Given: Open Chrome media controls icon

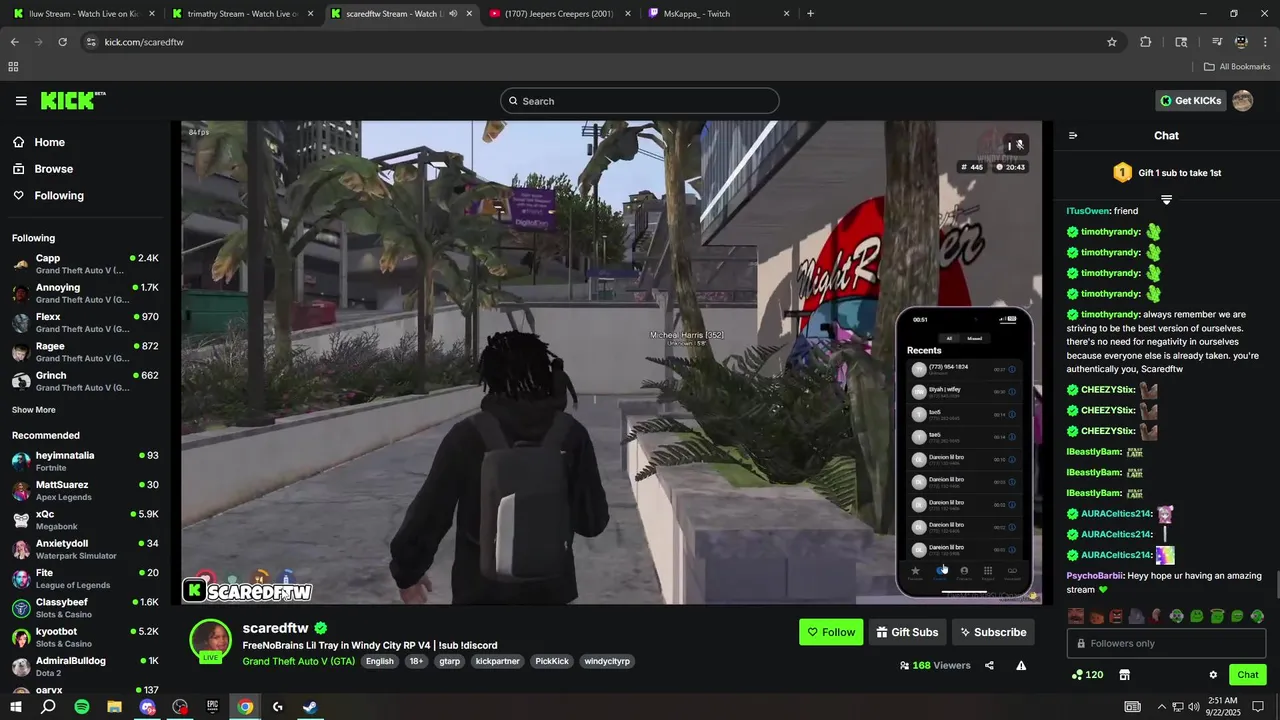Looking at the screenshot, I should coord(1217,42).
